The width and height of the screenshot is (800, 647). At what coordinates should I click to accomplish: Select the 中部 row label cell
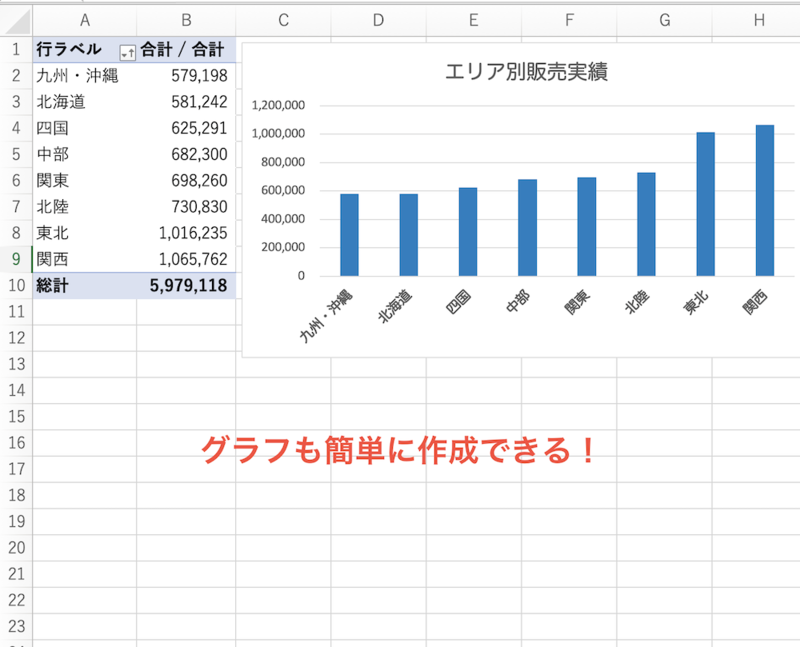tap(85, 154)
